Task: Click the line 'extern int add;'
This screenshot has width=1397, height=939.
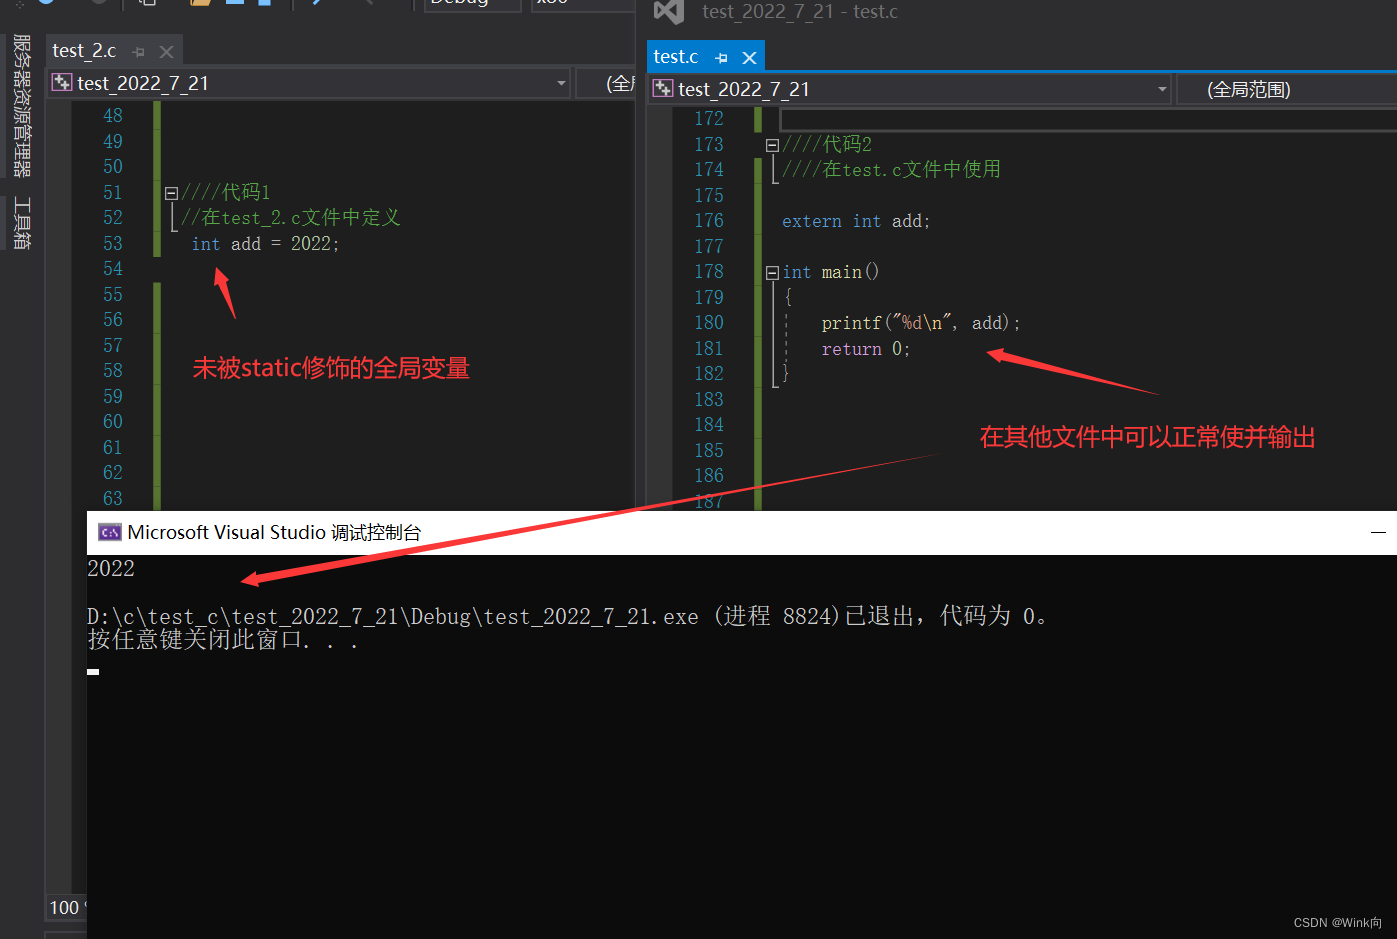Action: (x=856, y=221)
